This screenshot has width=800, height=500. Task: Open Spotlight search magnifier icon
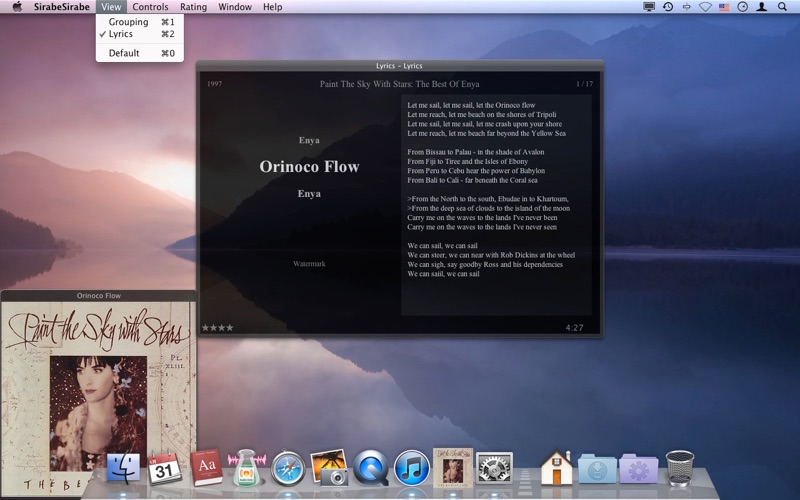tap(782, 7)
